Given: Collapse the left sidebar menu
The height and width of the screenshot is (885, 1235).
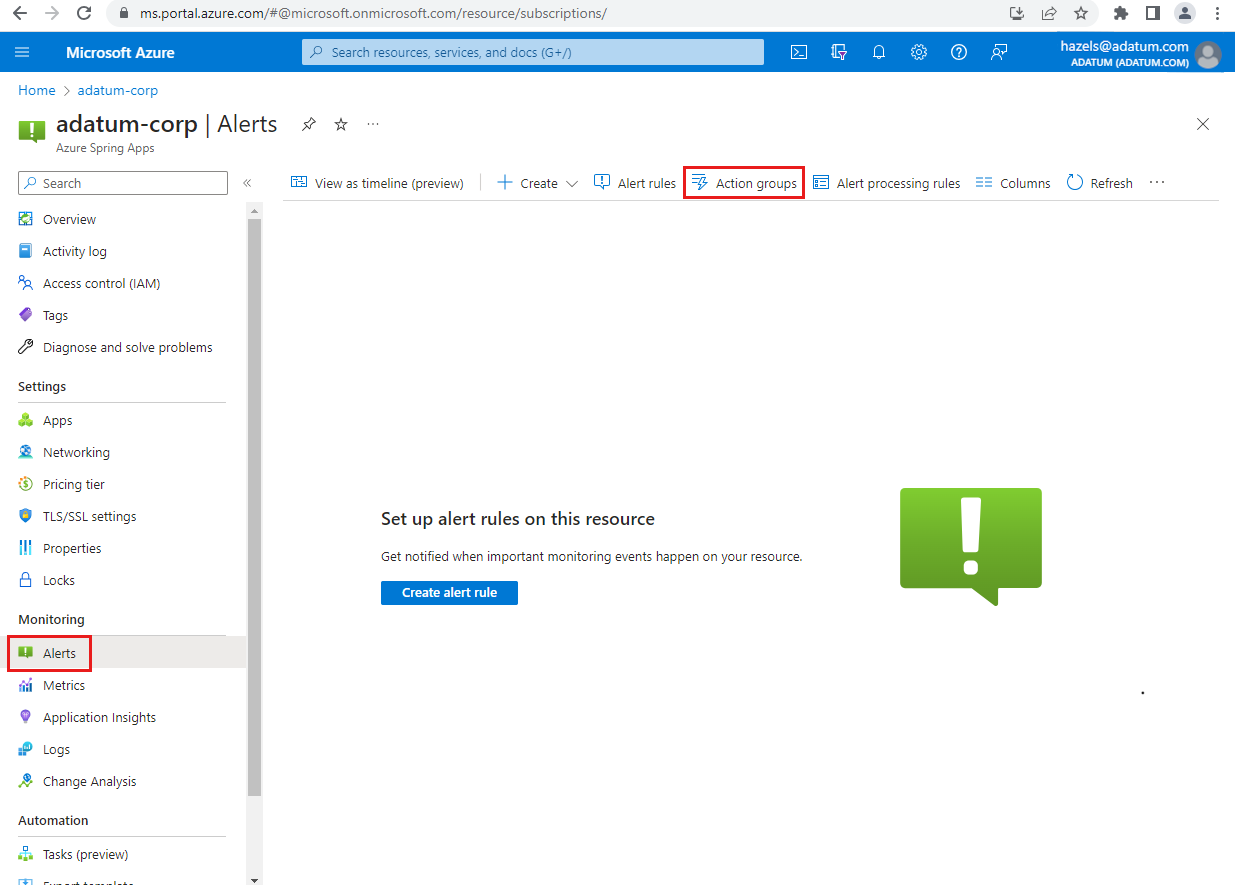Looking at the screenshot, I should [x=247, y=183].
